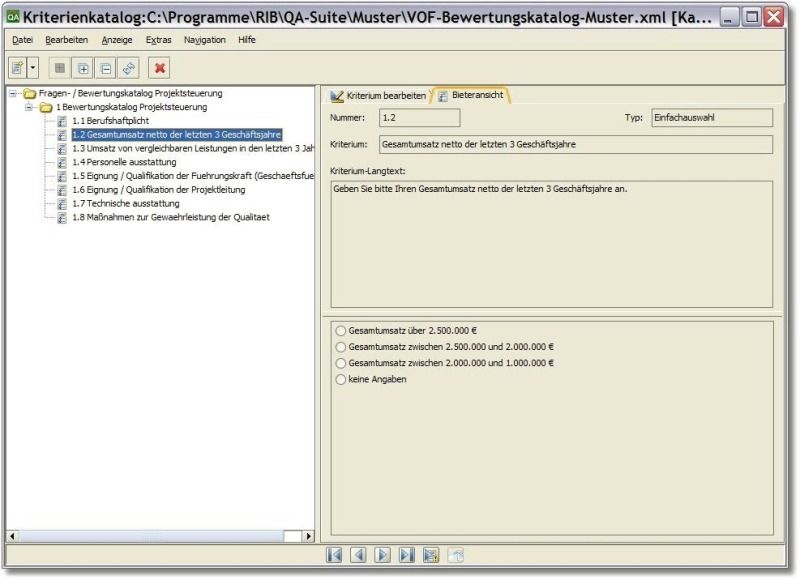
Task: Select tree item '1.7 Technische ausstattung'
Action: pyautogui.click(x=126, y=204)
